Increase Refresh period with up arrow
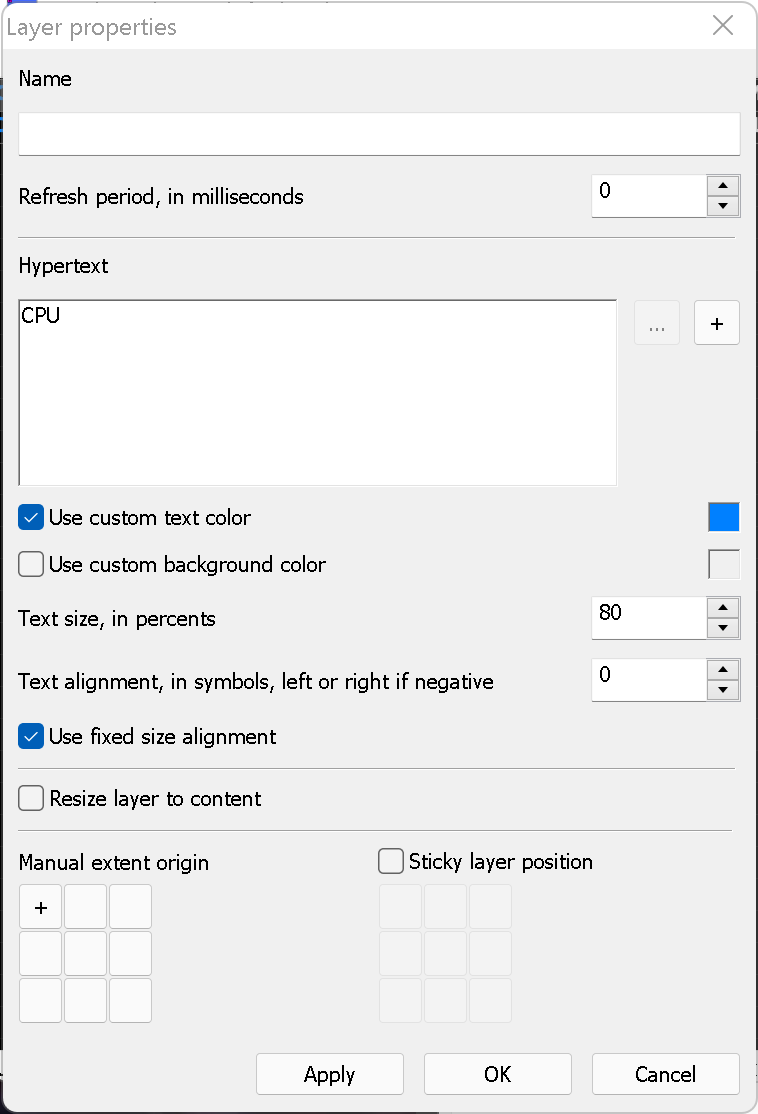This screenshot has width=758, height=1114. click(x=723, y=186)
